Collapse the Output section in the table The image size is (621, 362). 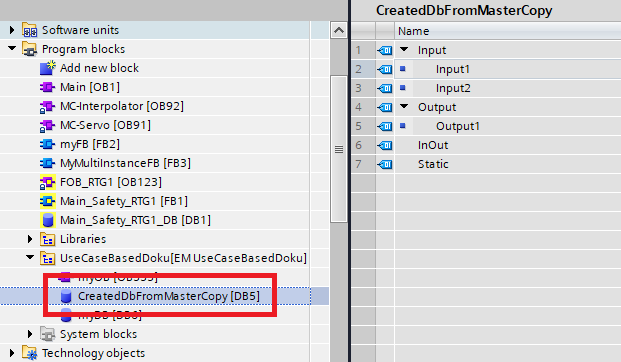tap(404, 107)
